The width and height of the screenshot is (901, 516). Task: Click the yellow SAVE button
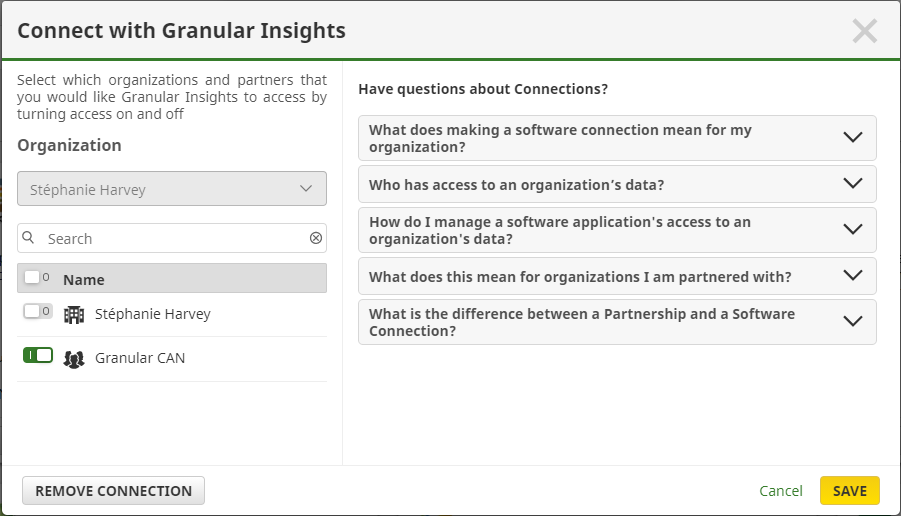[849, 491]
